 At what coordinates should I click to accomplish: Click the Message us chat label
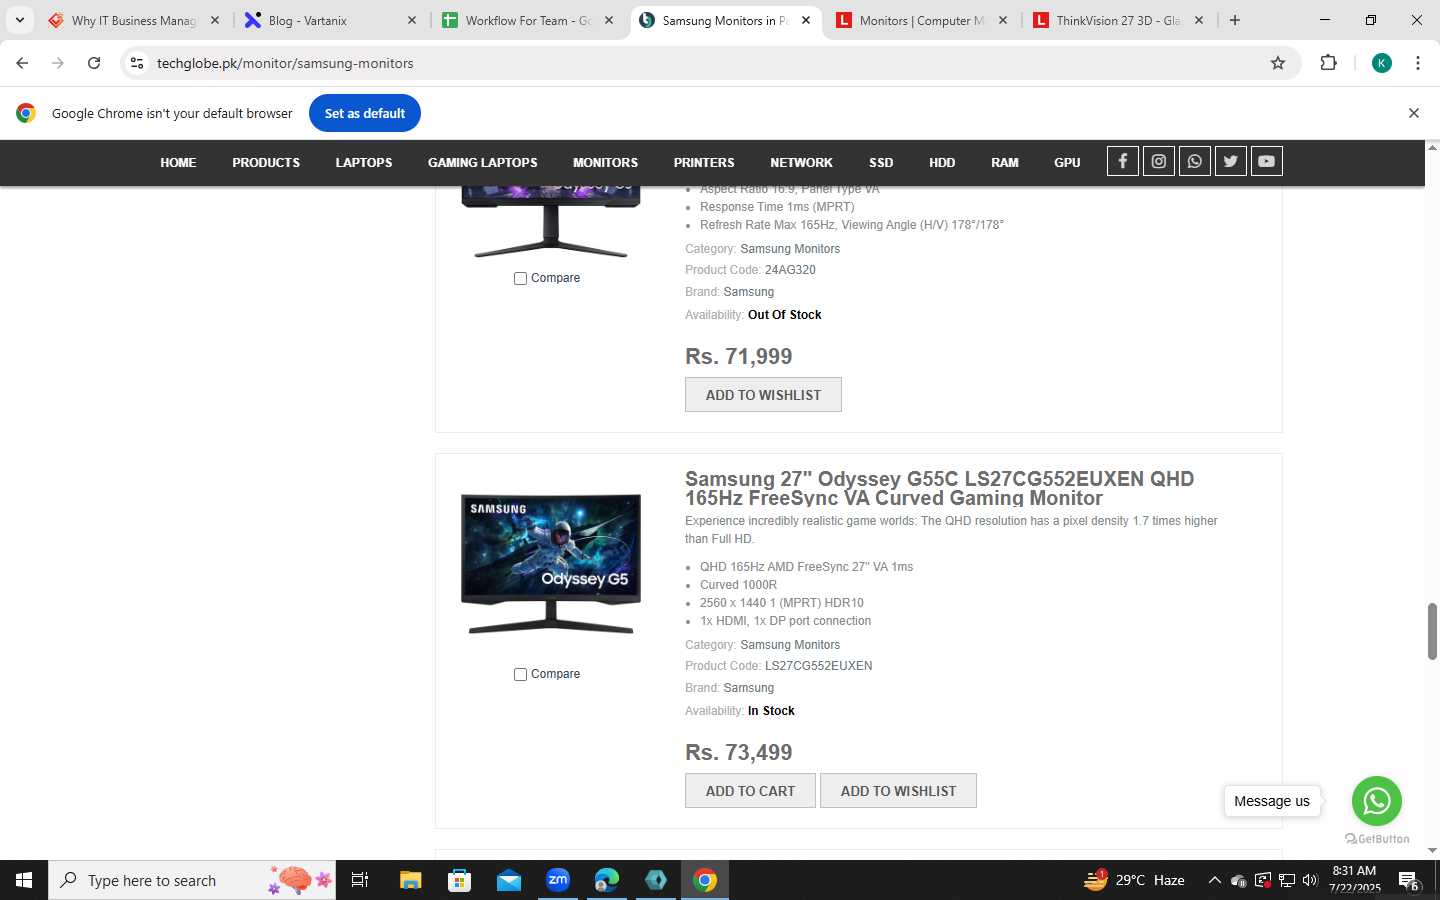pyautogui.click(x=1272, y=801)
